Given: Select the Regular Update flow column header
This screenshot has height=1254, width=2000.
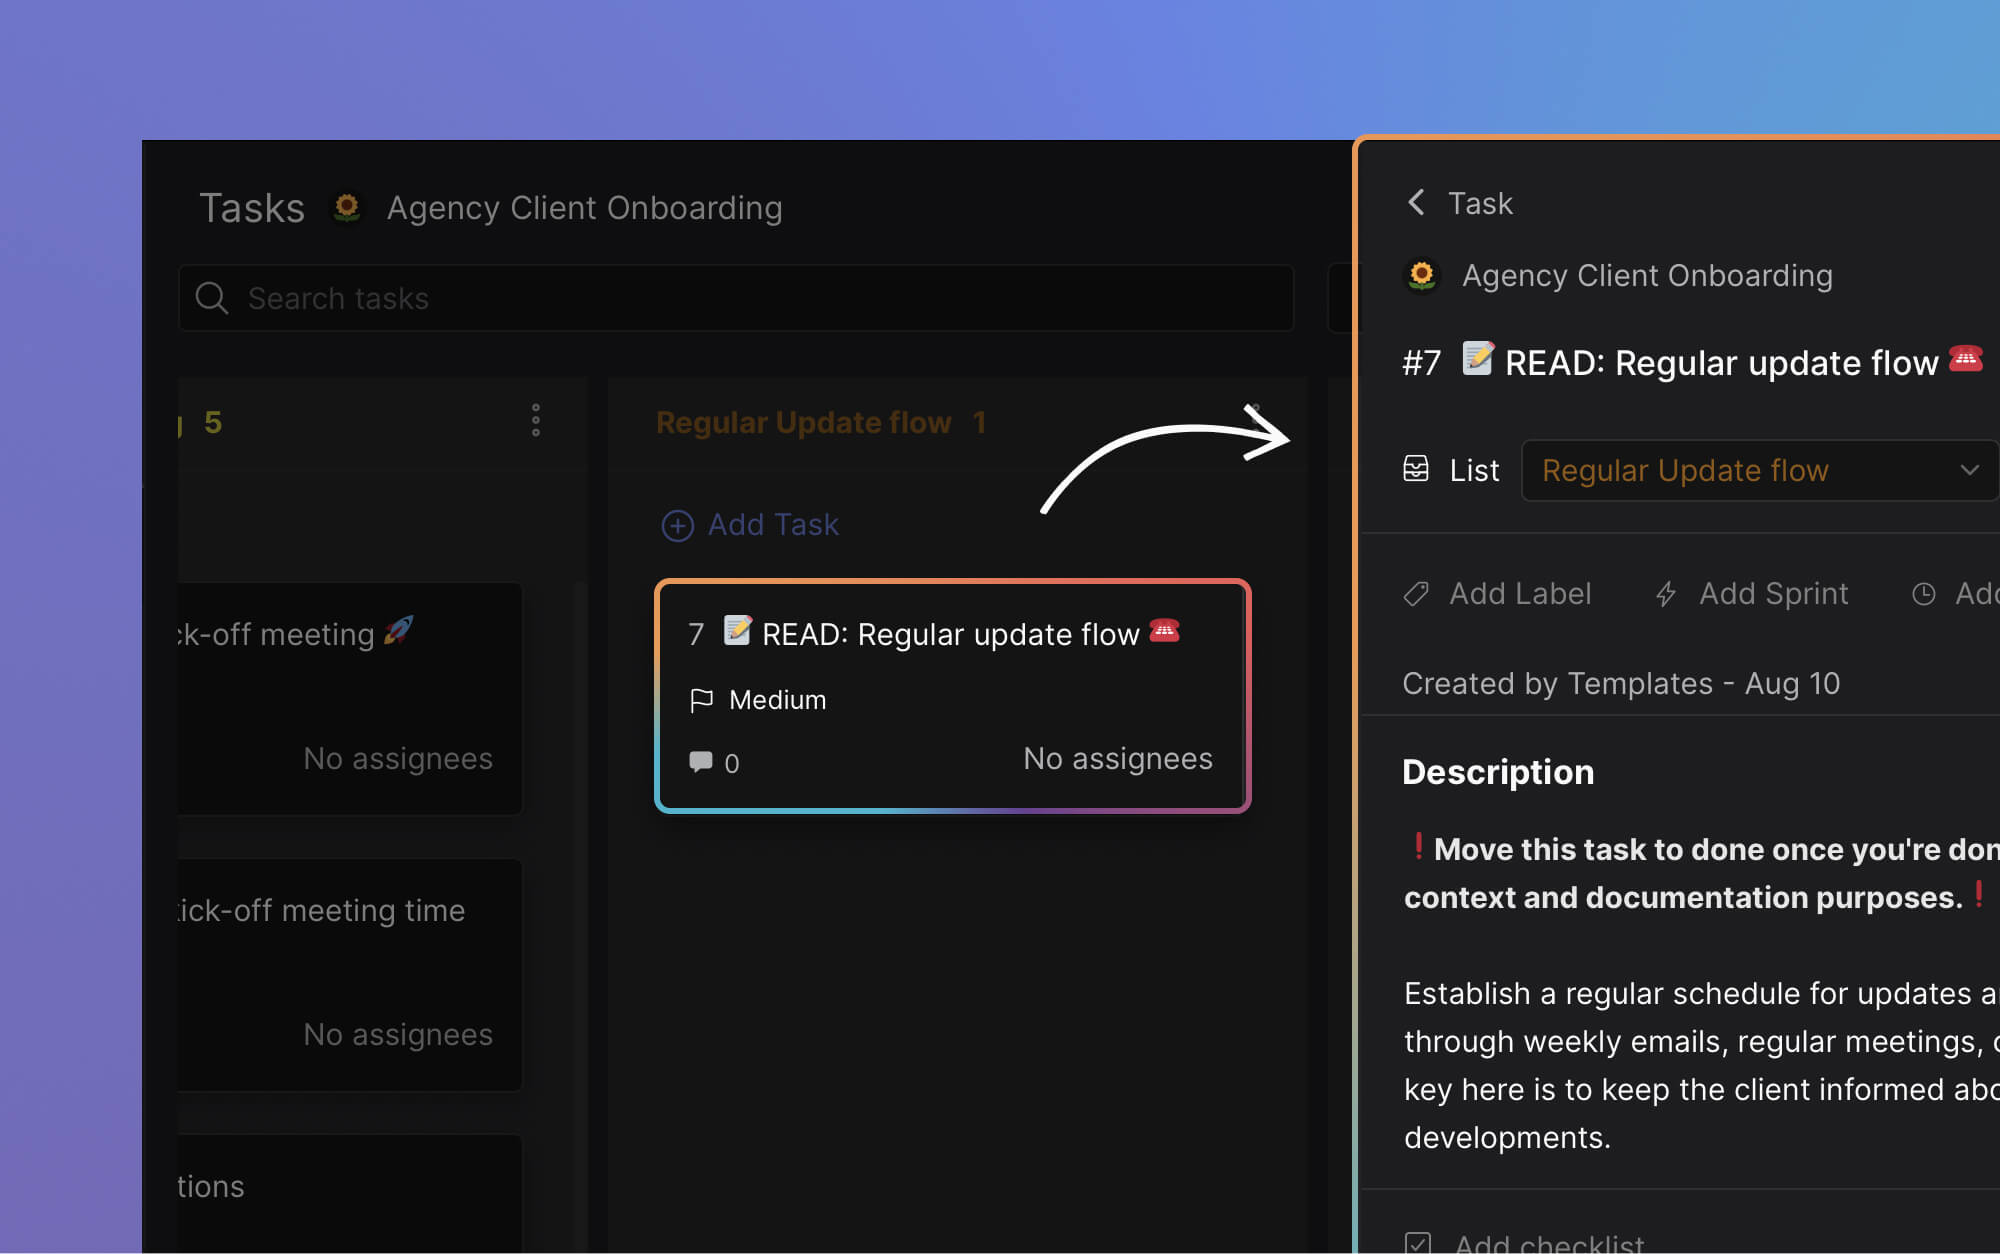Looking at the screenshot, I should click(x=805, y=422).
